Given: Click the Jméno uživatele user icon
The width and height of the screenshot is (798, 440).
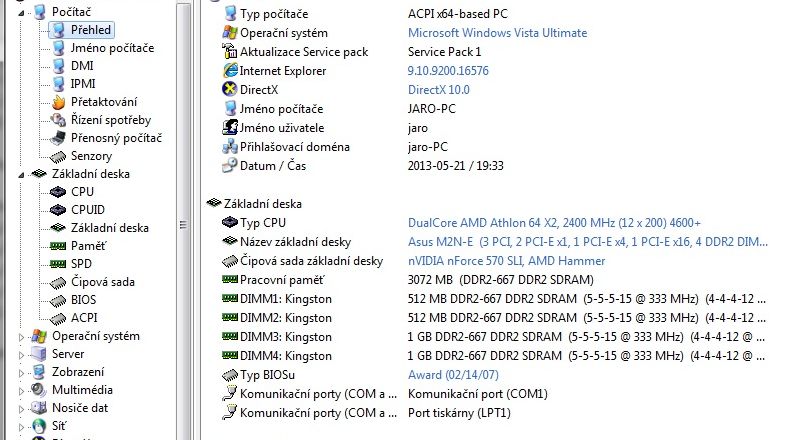Looking at the screenshot, I should tap(230, 128).
